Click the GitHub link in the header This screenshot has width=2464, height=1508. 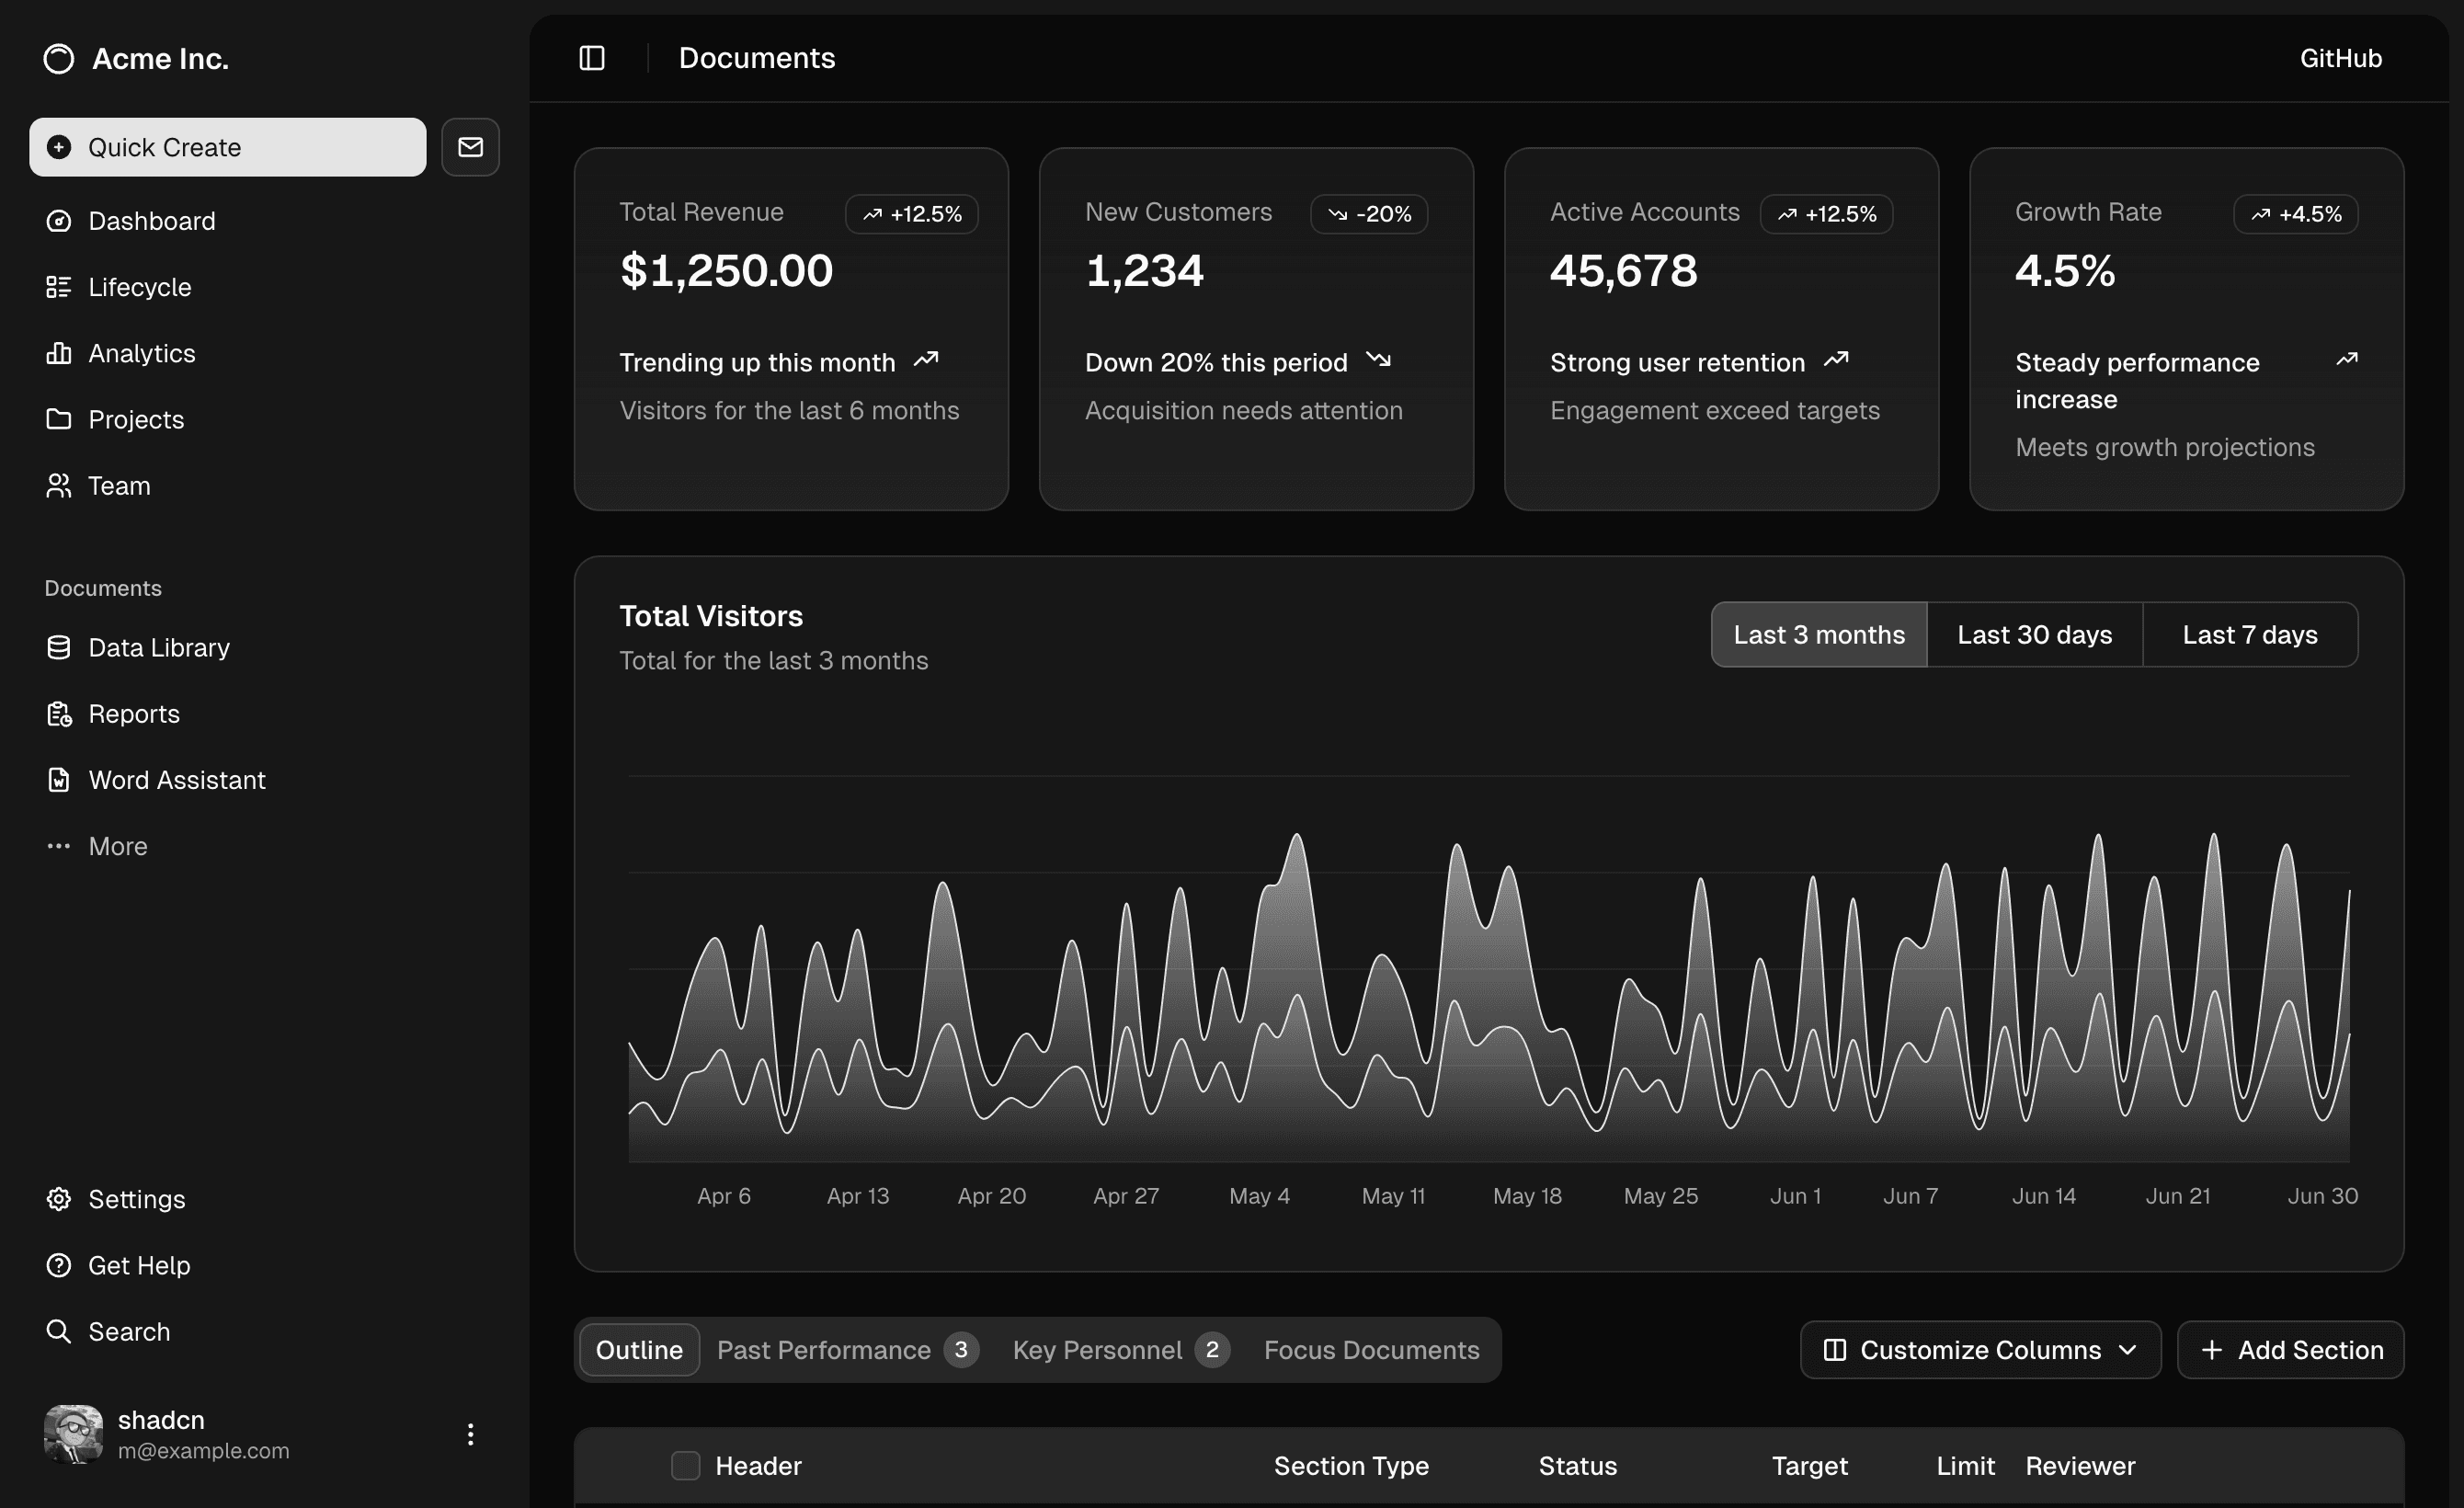[2339, 57]
